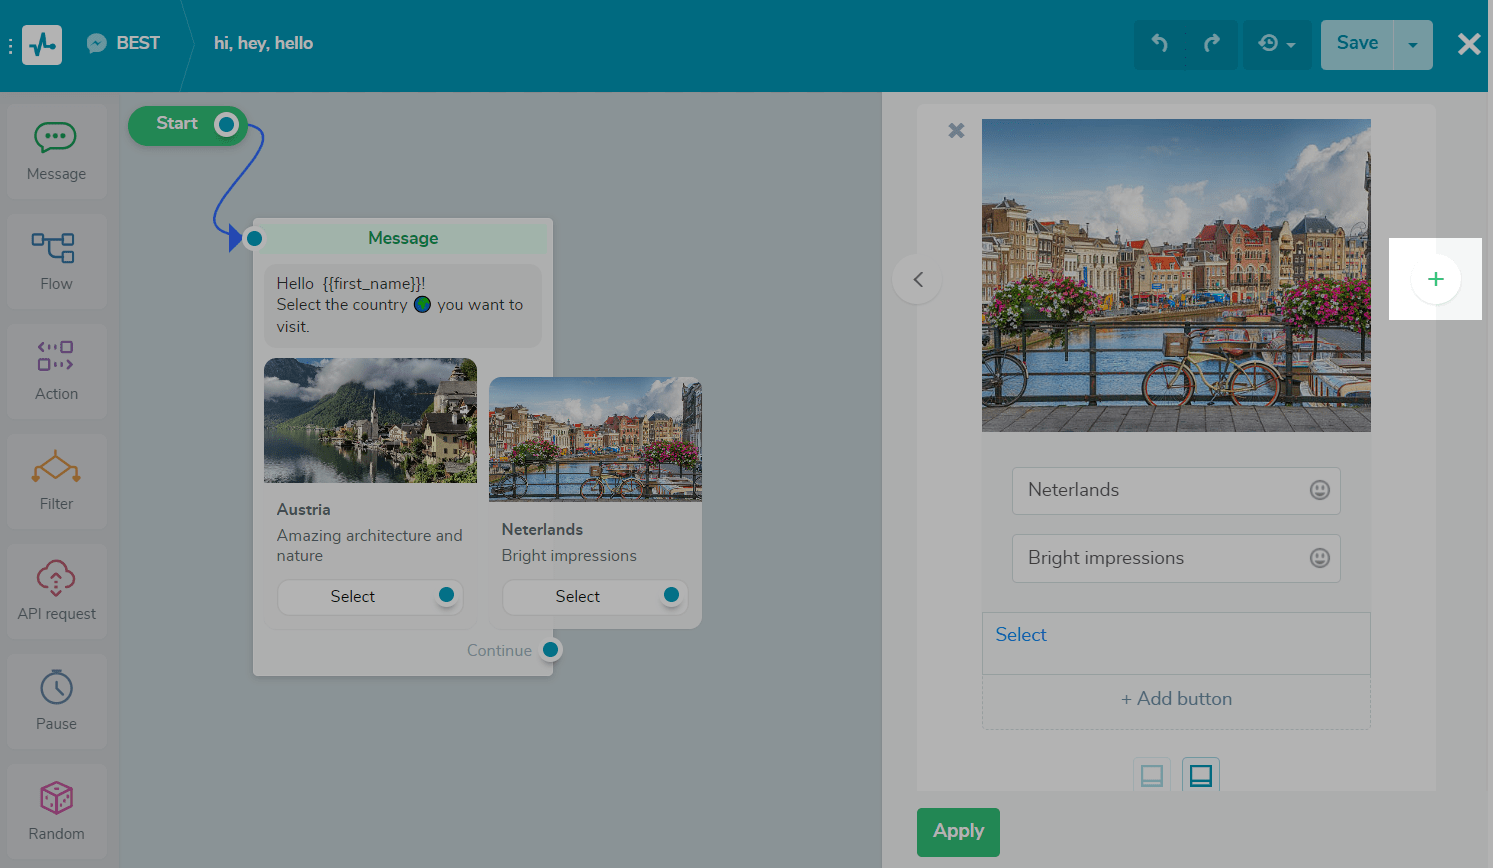The image size is (1493, 868).
Task: Click the undo arrow in toolbar
Action: 1160,44
